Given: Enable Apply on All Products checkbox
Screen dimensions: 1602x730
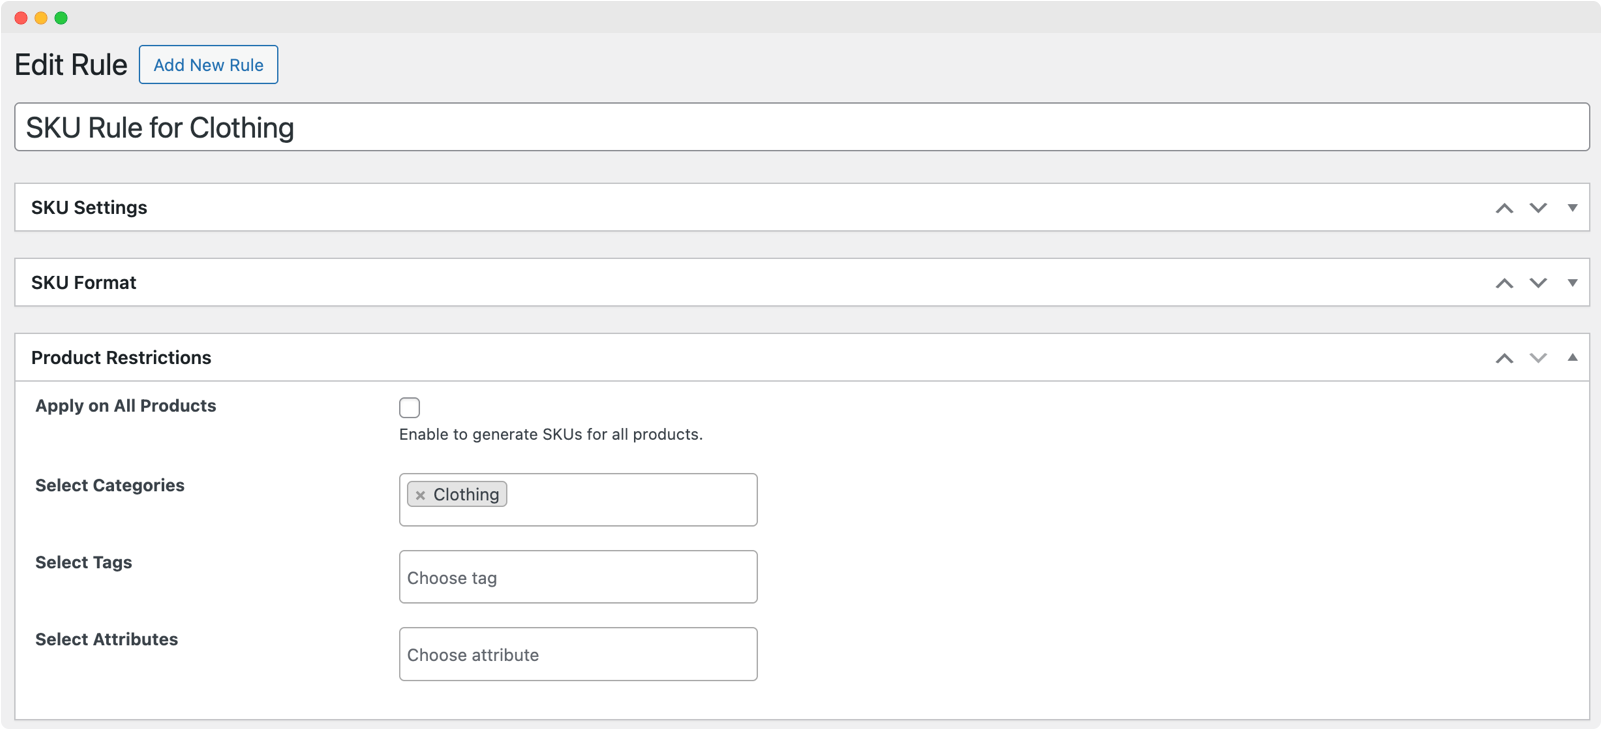Looking at the screenshot, I should click(x=409, y=407).
